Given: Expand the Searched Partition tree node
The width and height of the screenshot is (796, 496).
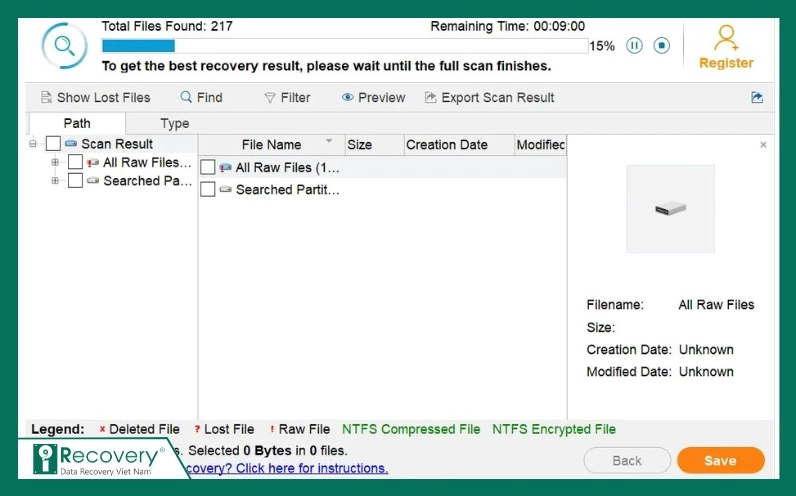Looking at the screenshot, I should tap(55, 181).
